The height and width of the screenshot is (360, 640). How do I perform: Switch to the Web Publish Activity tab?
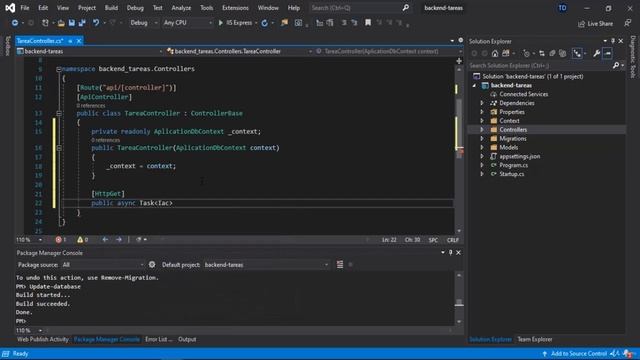point(43,339)
